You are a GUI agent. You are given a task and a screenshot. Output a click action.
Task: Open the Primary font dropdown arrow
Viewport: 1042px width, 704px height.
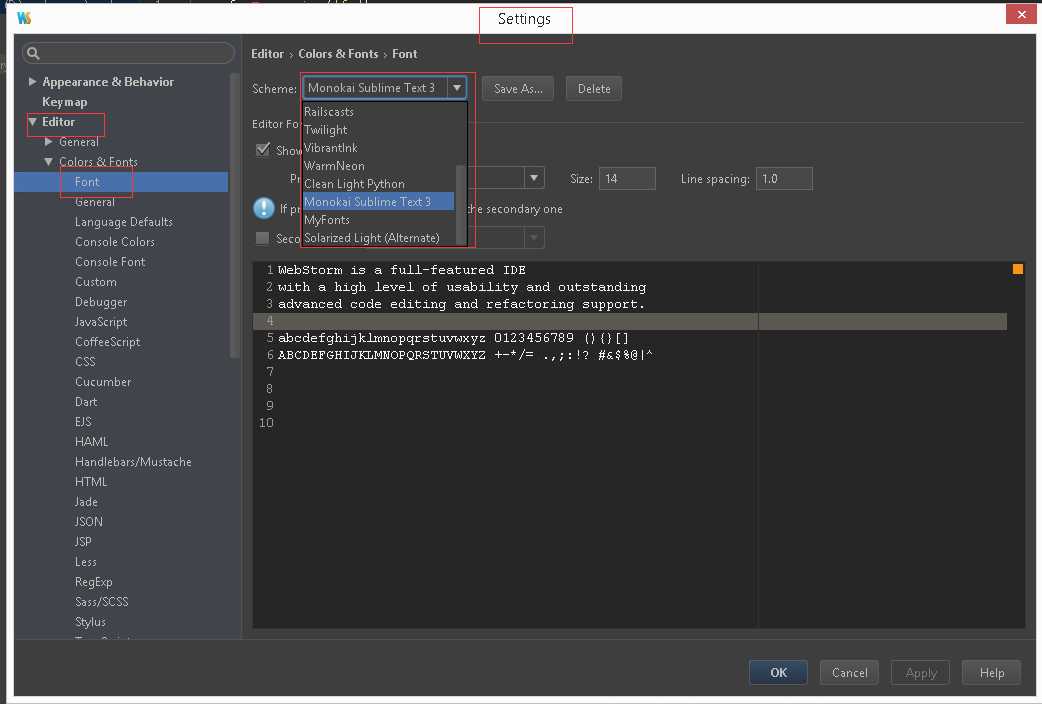point(534,177)
